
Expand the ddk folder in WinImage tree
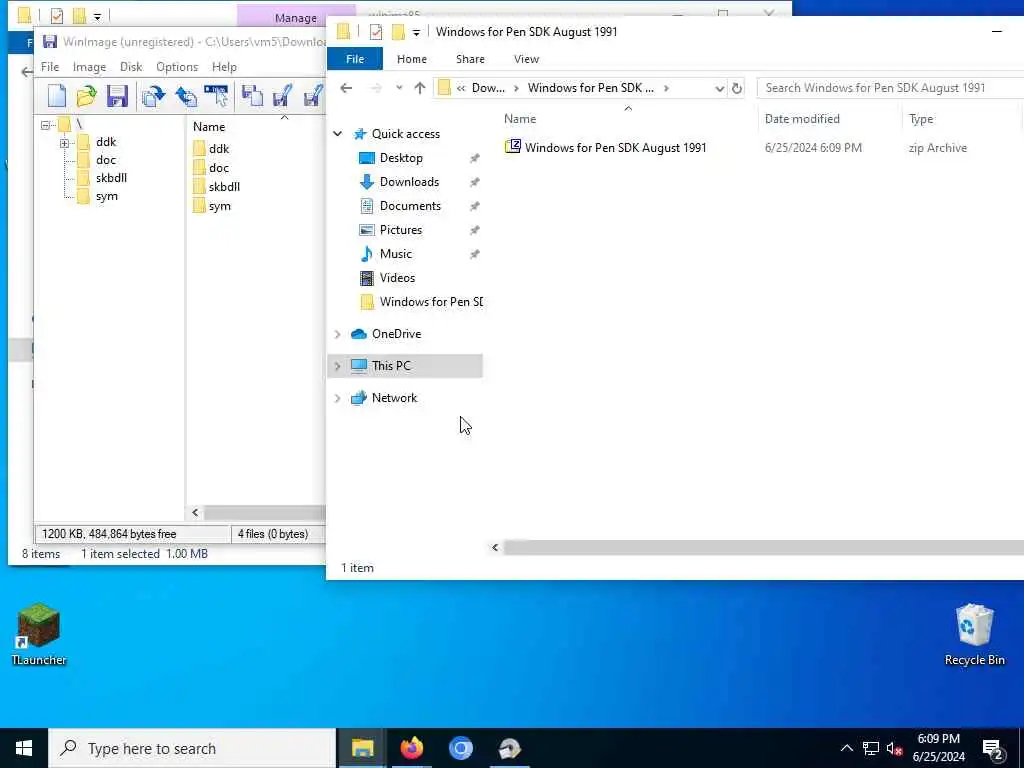[64, 142]
